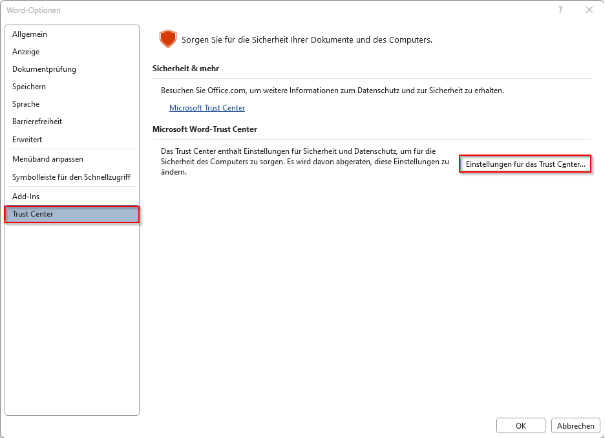Open the Add-Ins category
605x438 pixels.
tap(72, 196)
